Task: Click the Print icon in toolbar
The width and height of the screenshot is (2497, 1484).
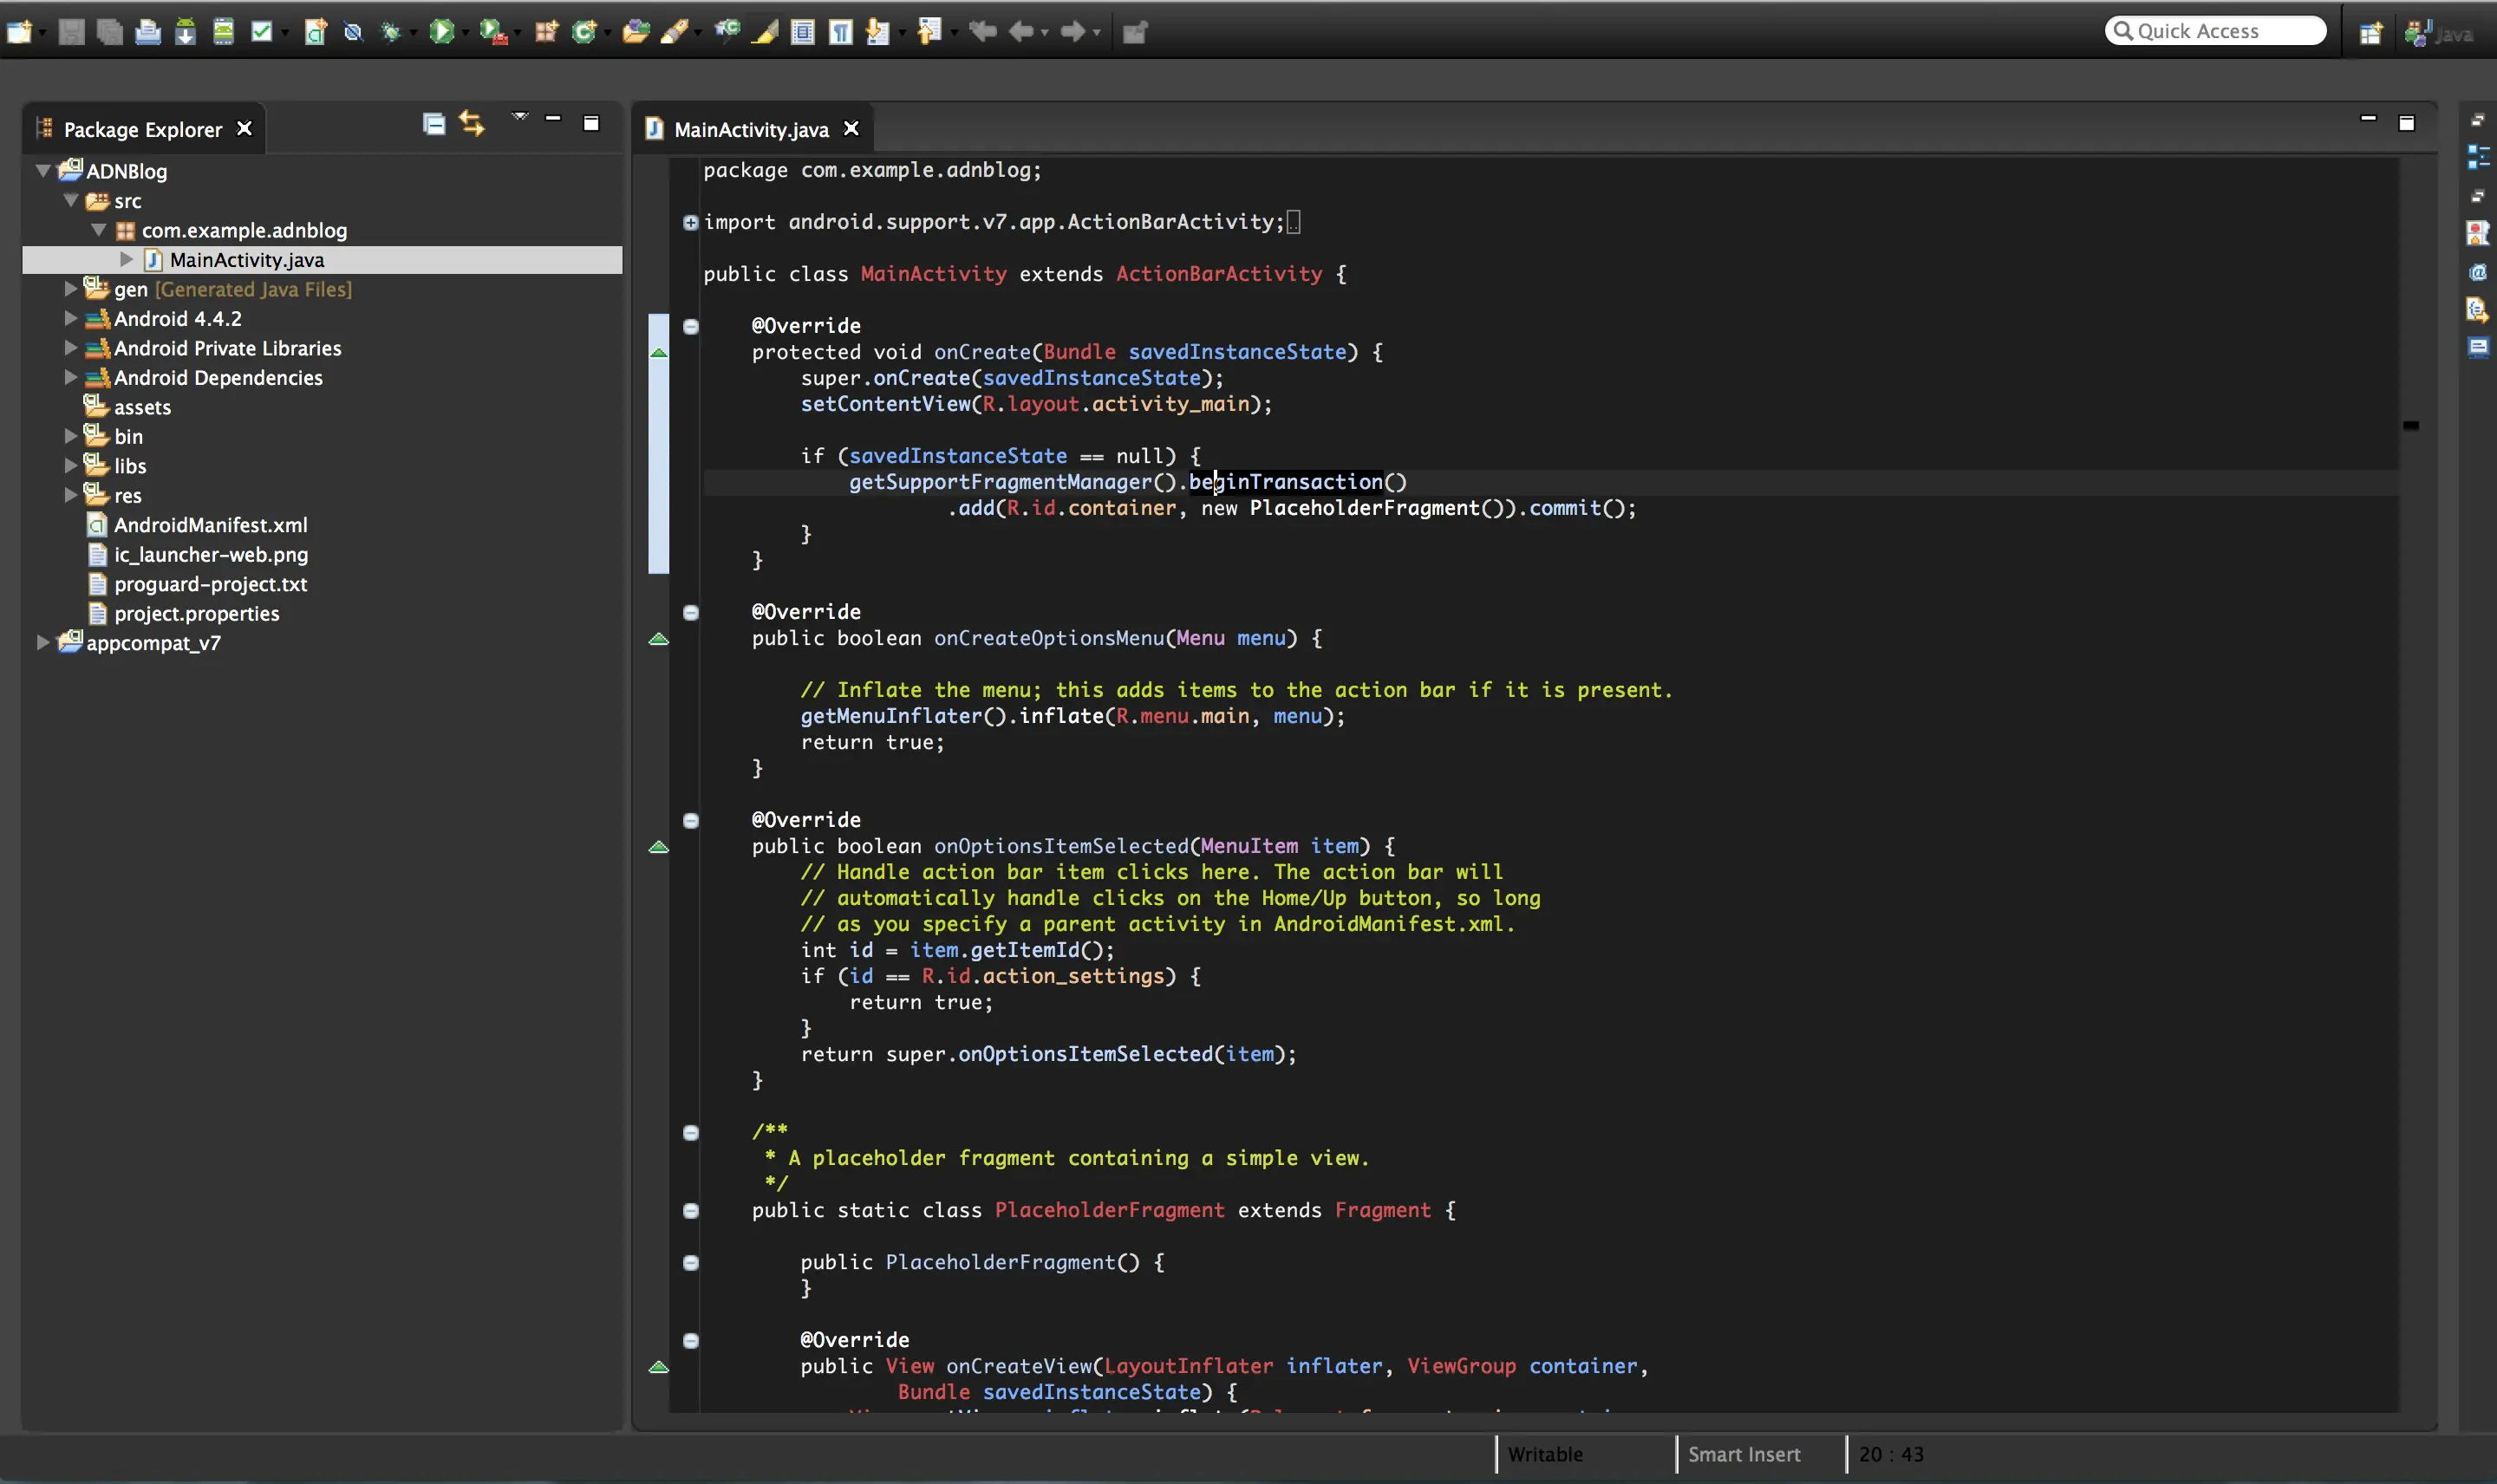Action: point(147,32)
